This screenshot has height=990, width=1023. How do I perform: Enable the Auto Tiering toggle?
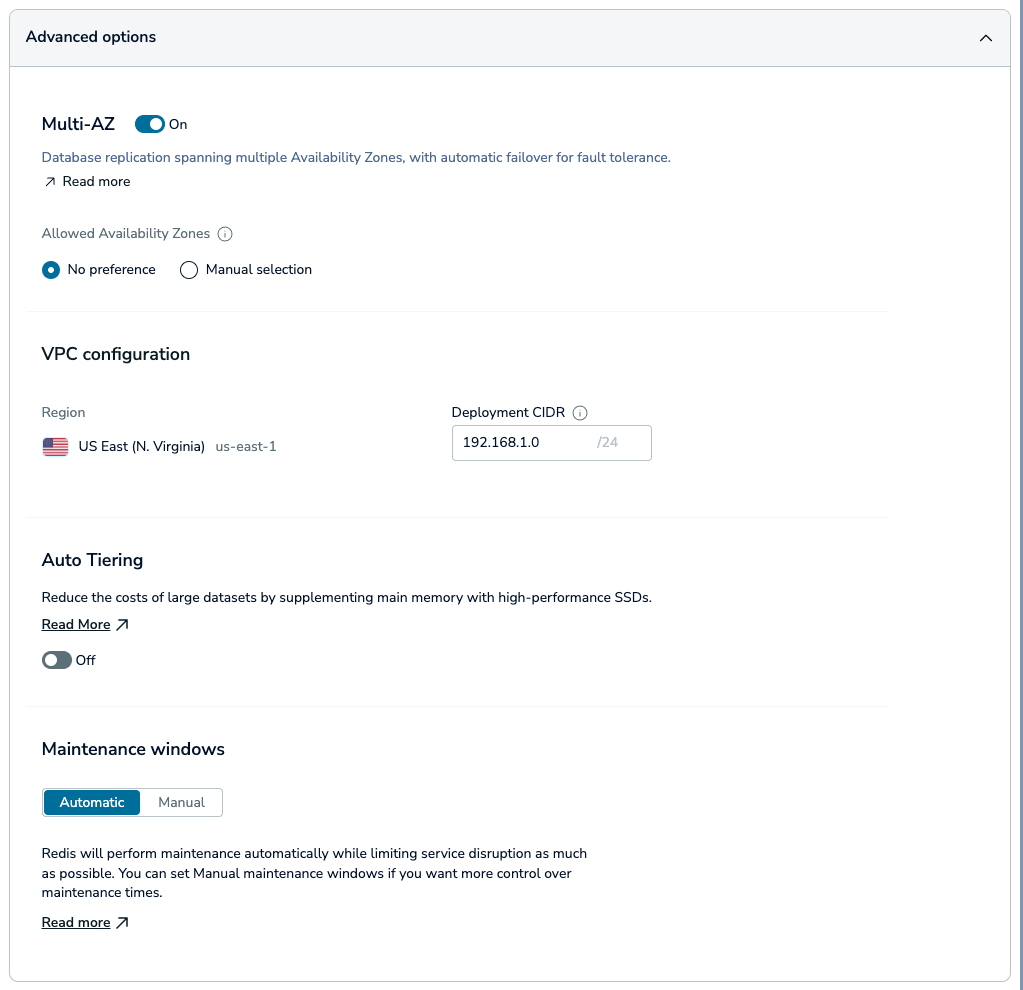point(57,660)
